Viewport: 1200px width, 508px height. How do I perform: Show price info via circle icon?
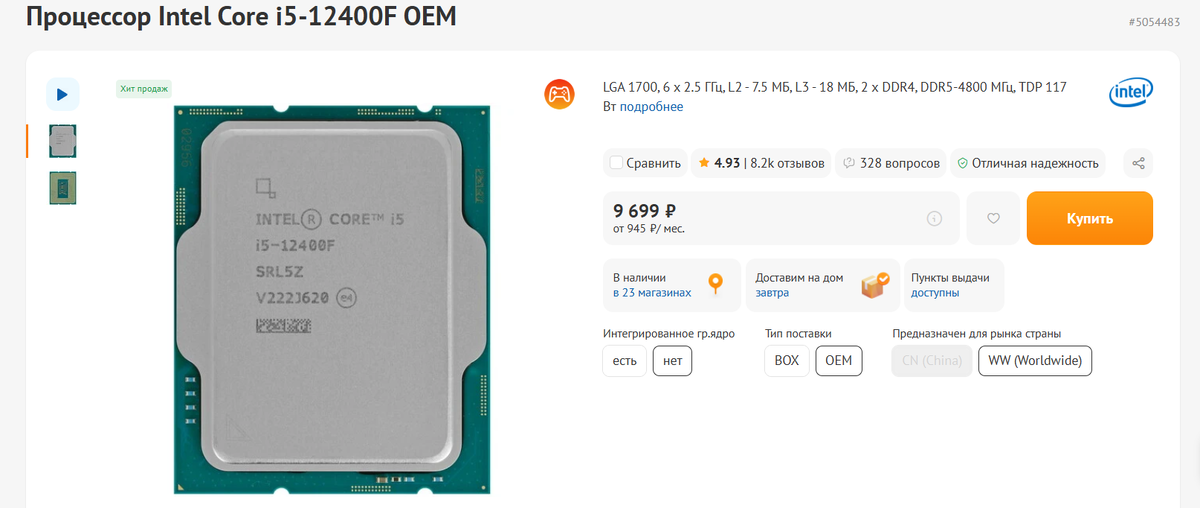[934, 218]
